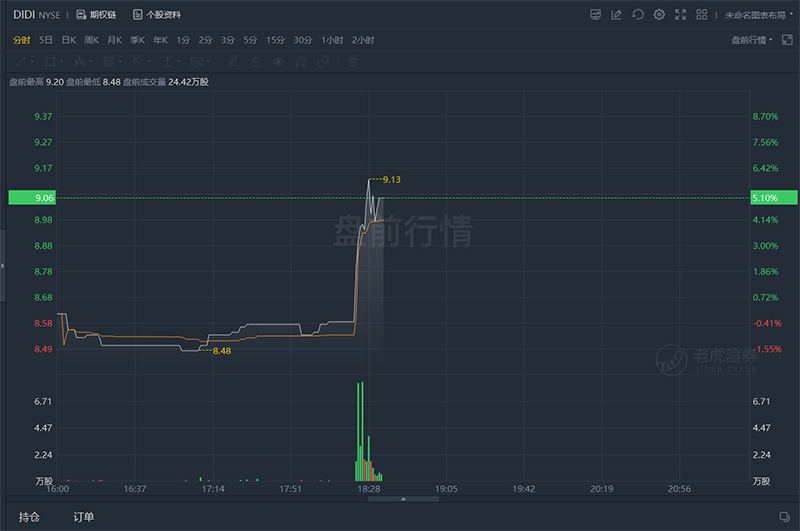Click the 盘前最高 9.20 text
Viewport: 800px width, 531px height.
[x=37, y=82]
